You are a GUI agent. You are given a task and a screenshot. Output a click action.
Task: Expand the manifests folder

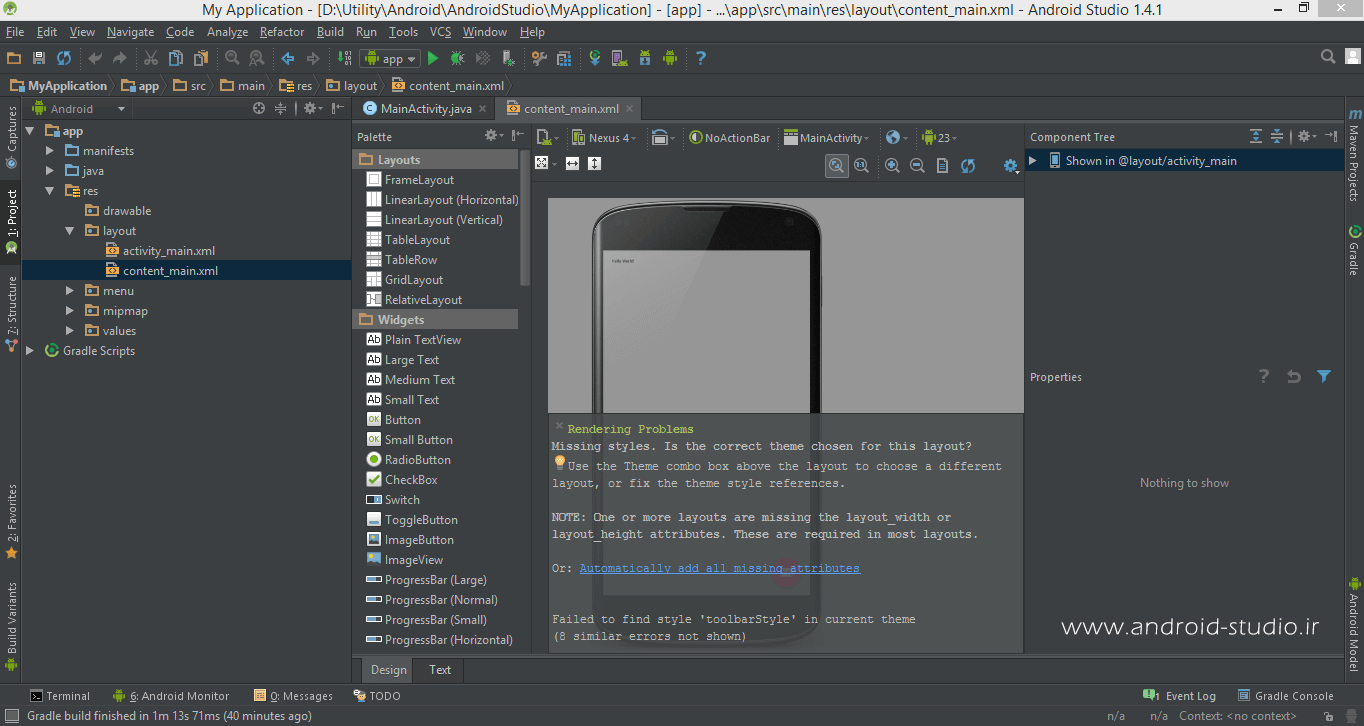(x=50, y=151)
